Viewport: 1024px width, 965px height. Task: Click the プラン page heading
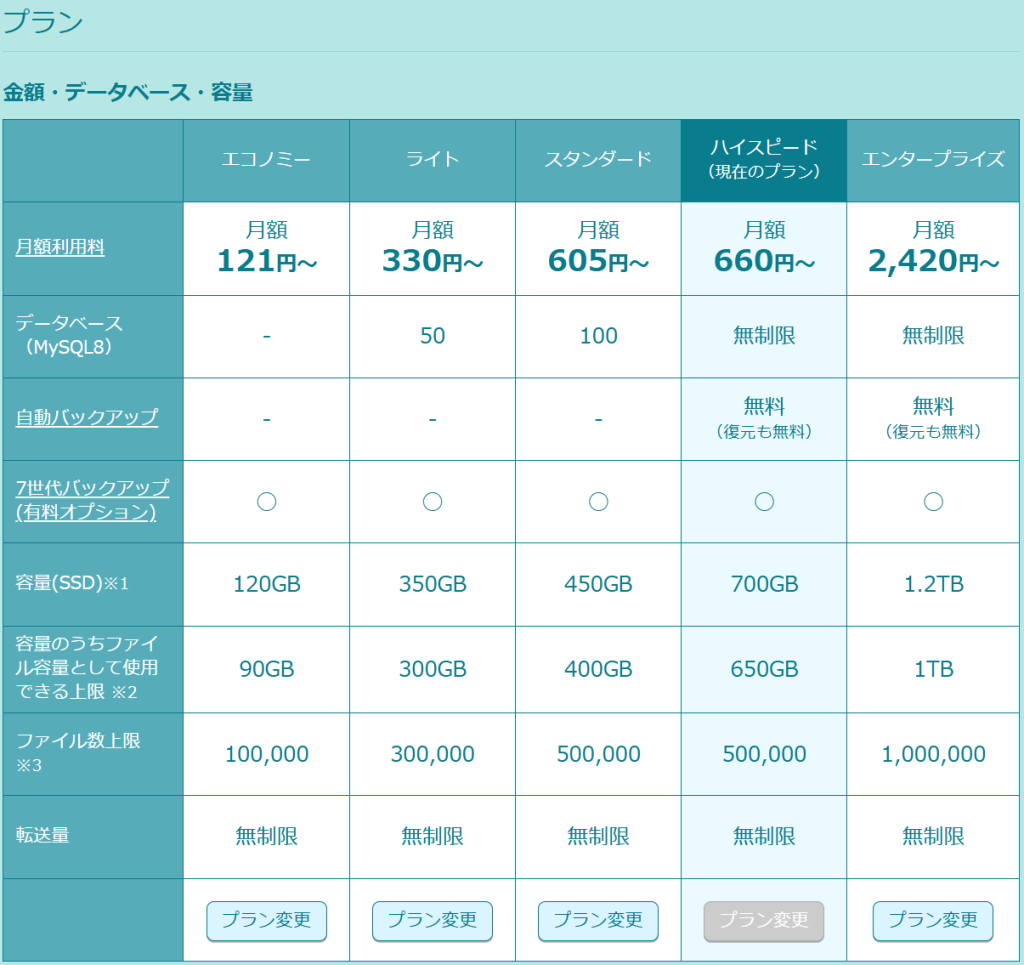coord(43,23)
